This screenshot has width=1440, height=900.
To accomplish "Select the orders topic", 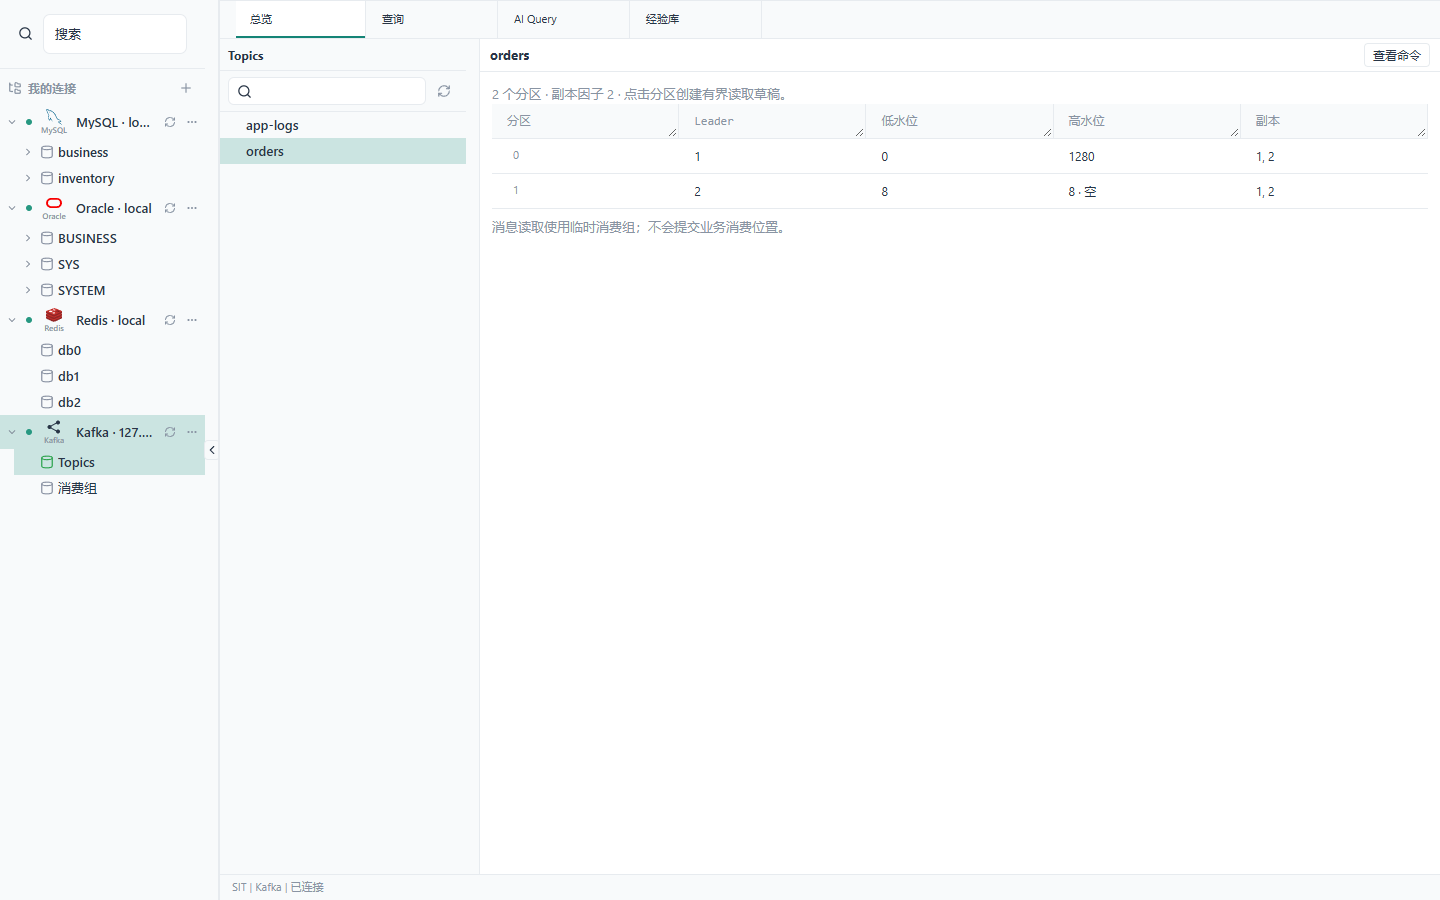I will point(343,151).
